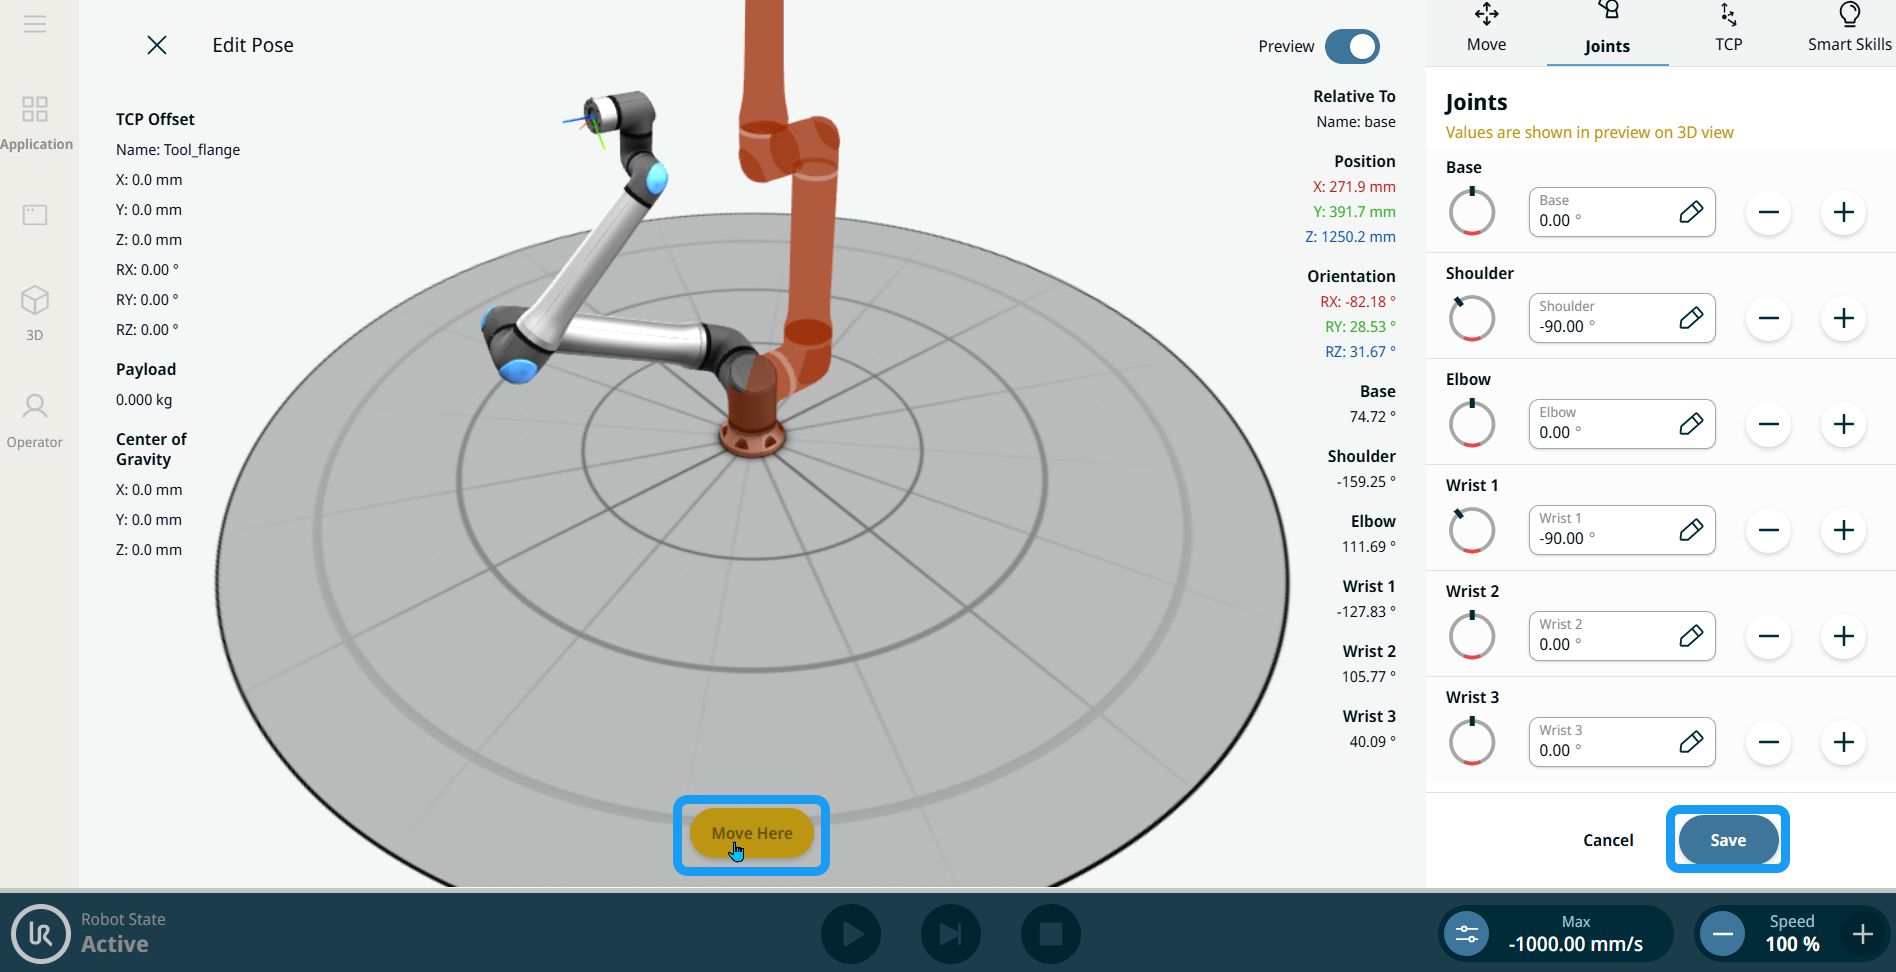
Task: Open the max speed sliders settings icon
Action: pos(1466,934)
